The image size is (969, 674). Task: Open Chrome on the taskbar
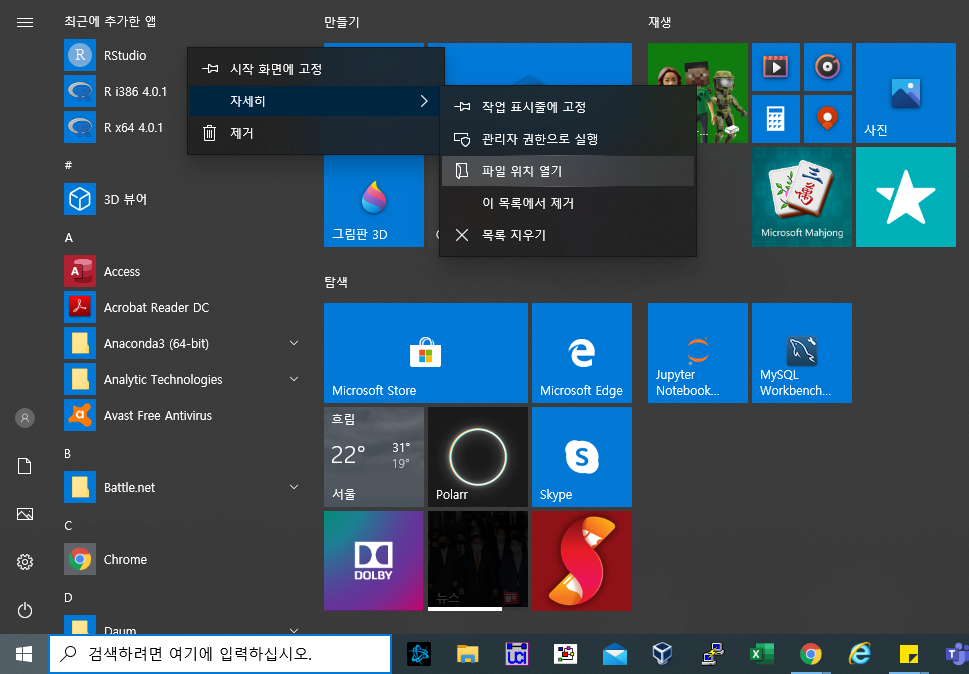point(811,654)
